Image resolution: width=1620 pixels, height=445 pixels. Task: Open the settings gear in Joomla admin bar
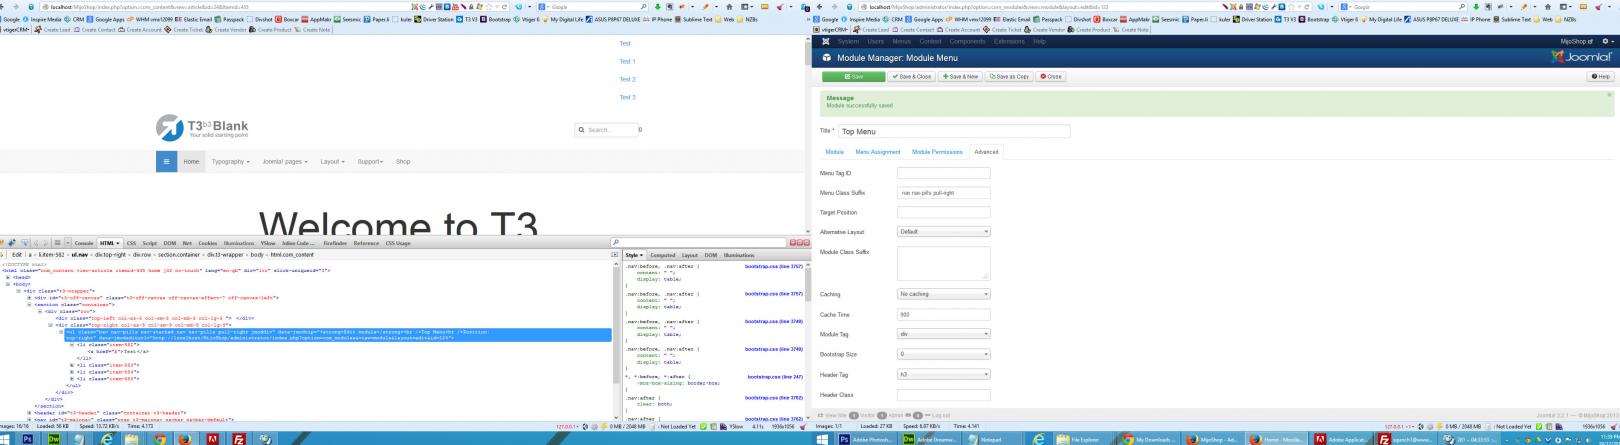tap(1606, 41)
